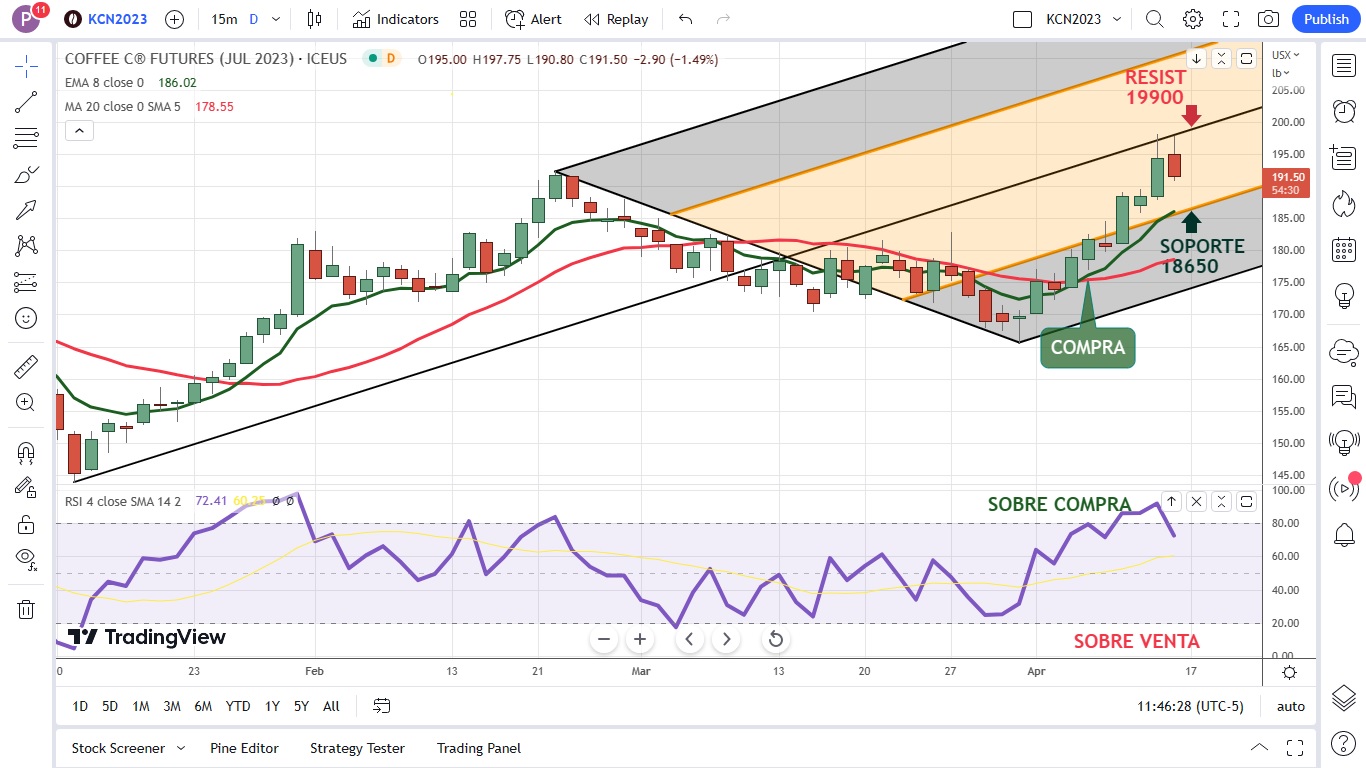Open the emoji icons picker
This screenshot has height=768, width=1366.
tap(27, 318)
